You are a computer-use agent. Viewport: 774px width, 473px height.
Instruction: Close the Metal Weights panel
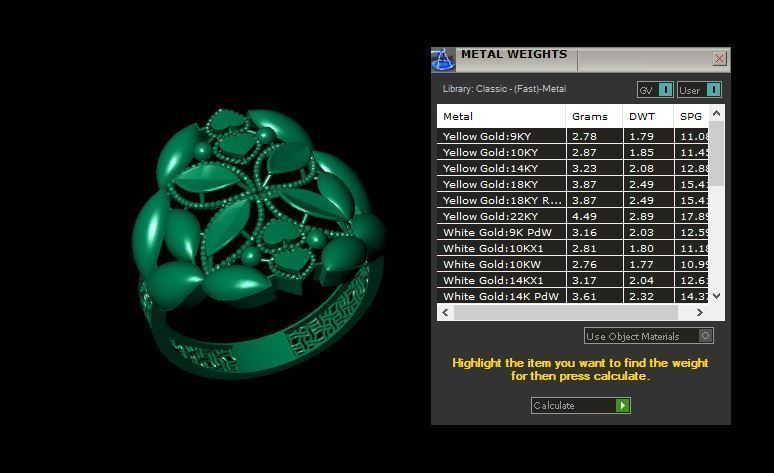719,59
